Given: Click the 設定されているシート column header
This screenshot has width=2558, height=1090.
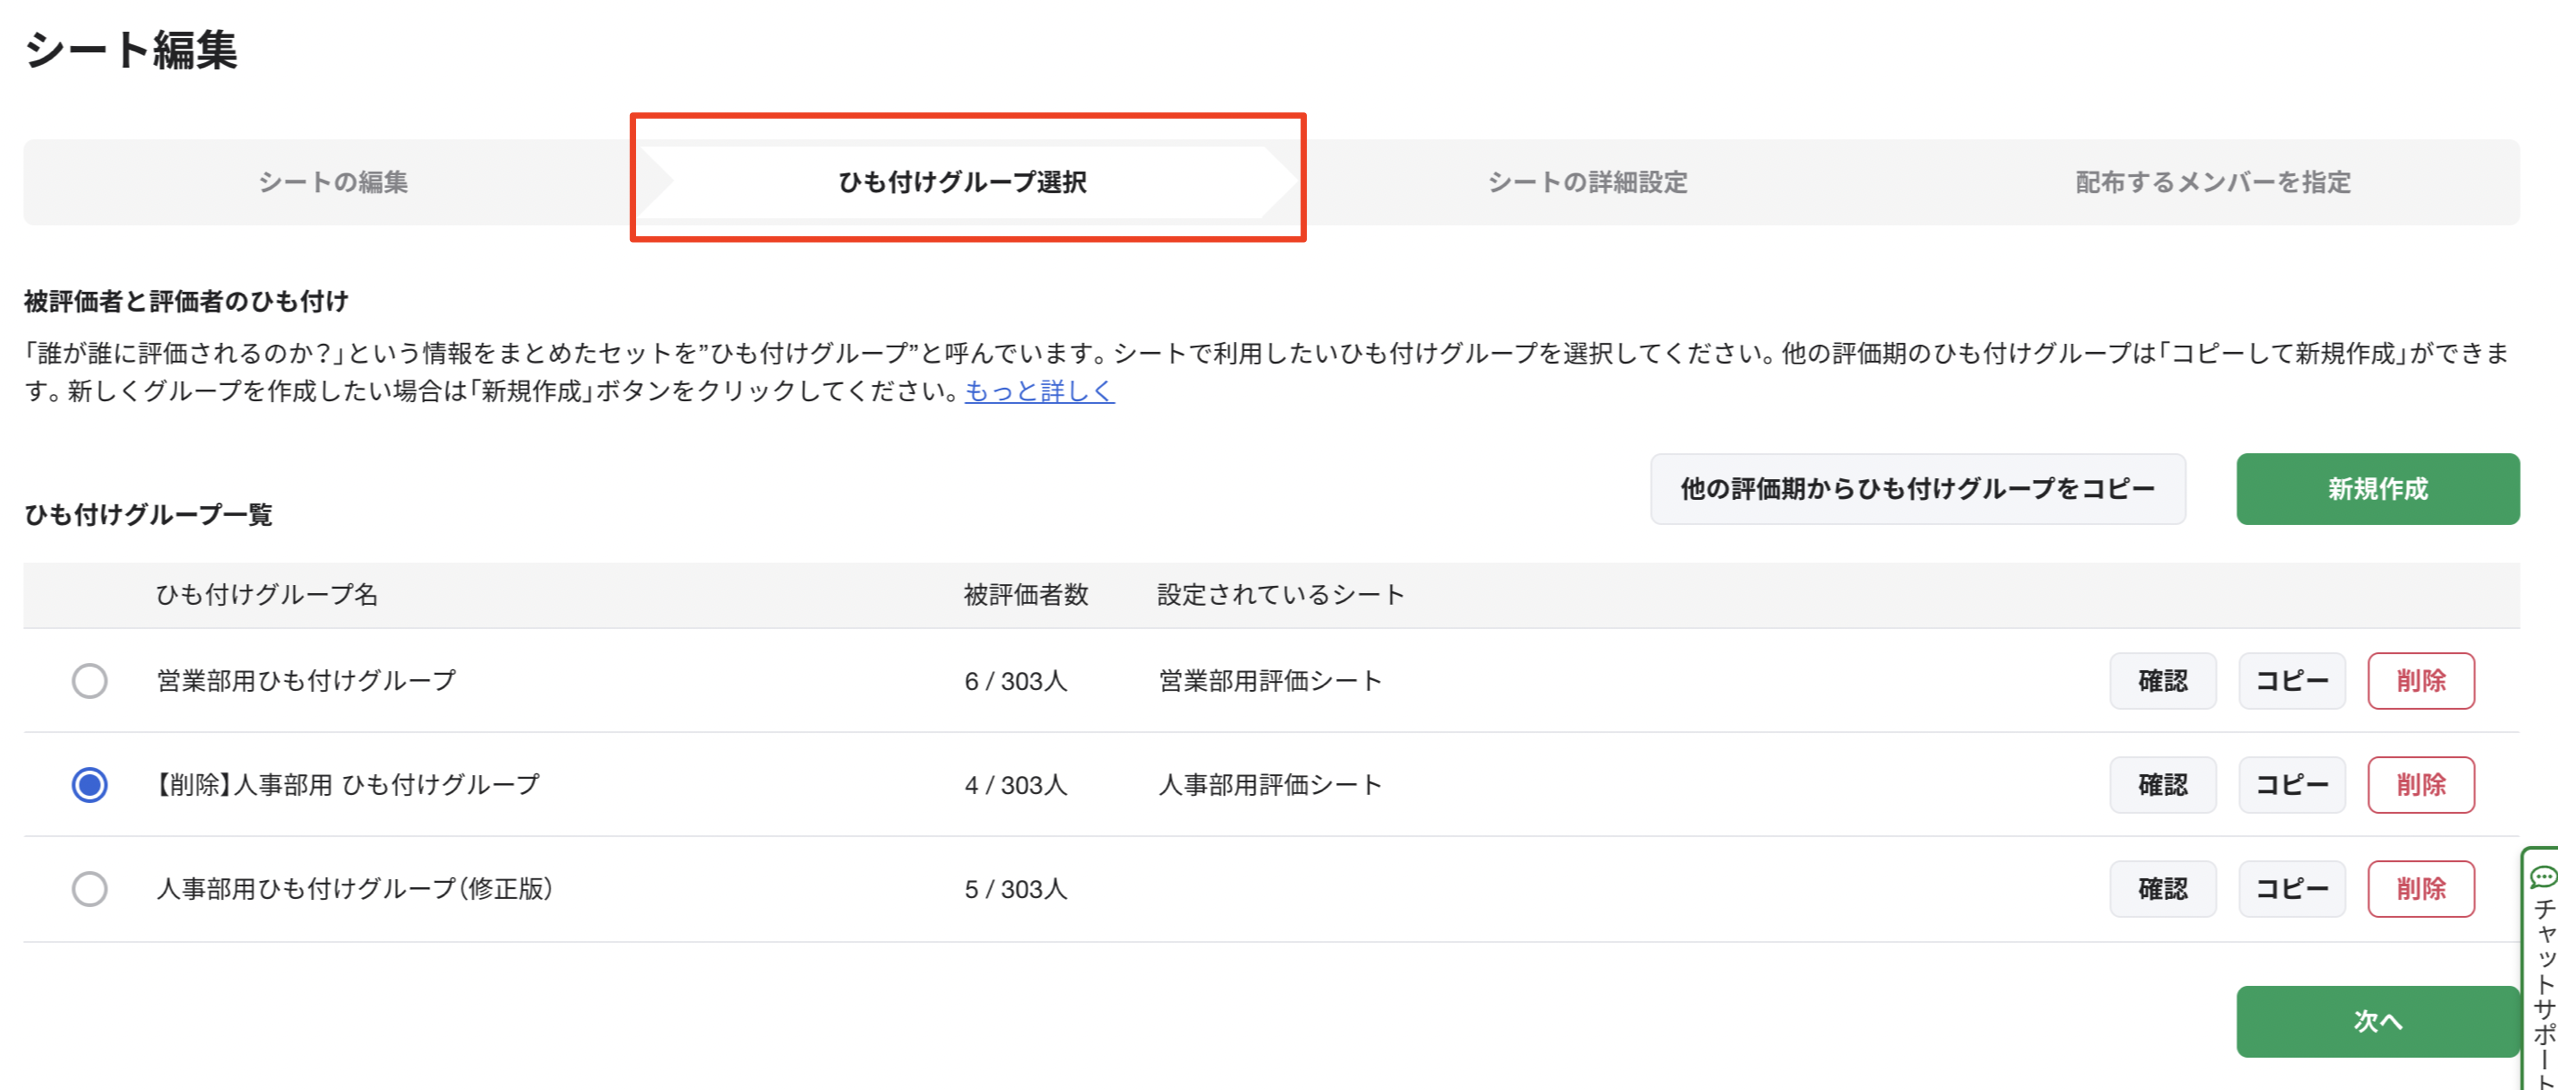Looking at the screenshot, I should [1281, 595].
